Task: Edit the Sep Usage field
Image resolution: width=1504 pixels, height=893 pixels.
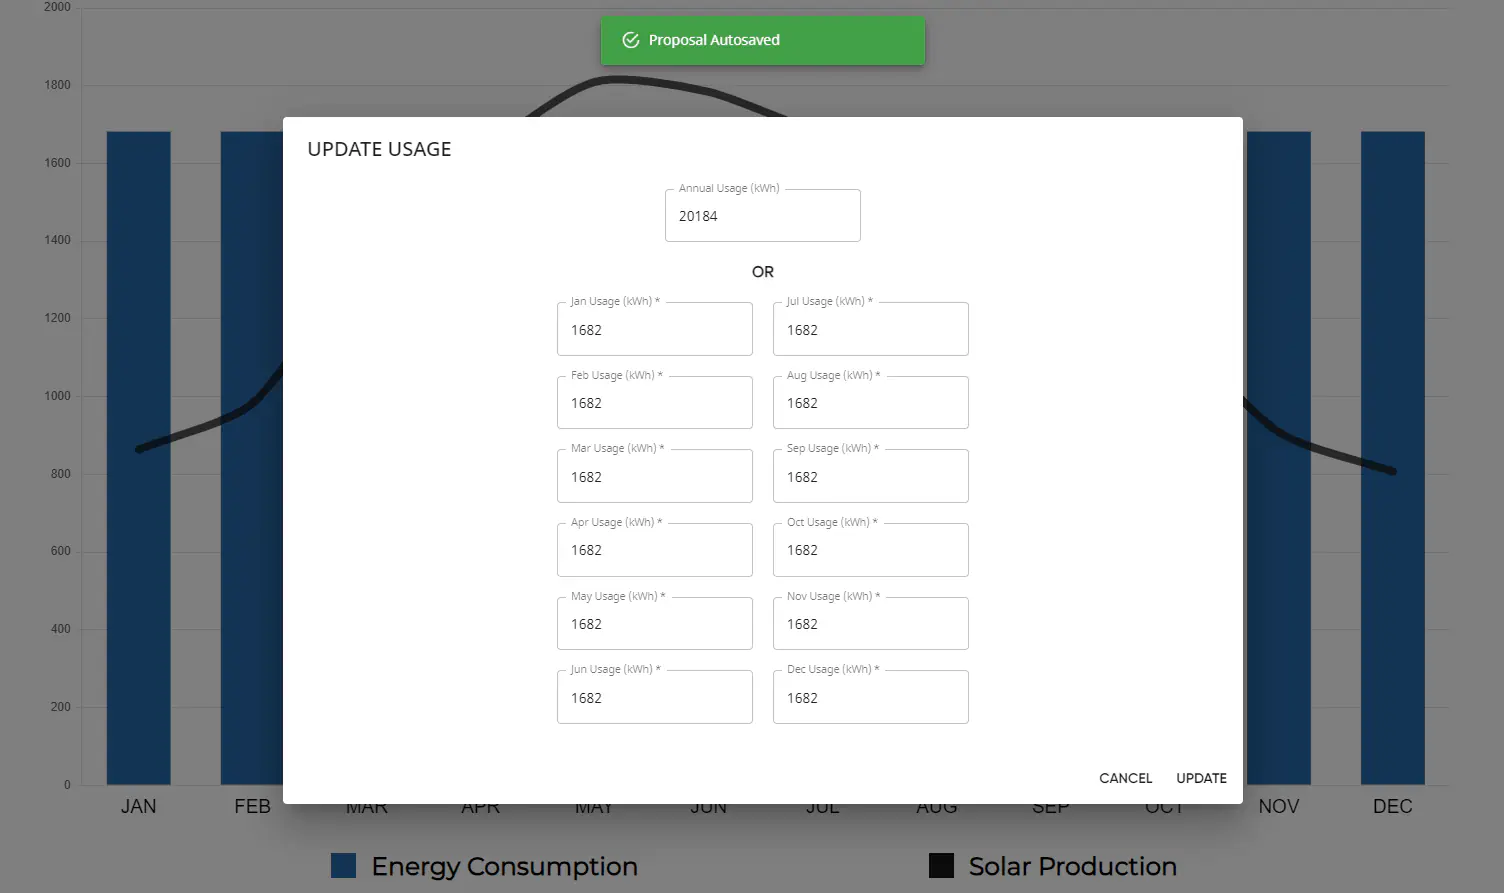Action: tap(870, 476)
